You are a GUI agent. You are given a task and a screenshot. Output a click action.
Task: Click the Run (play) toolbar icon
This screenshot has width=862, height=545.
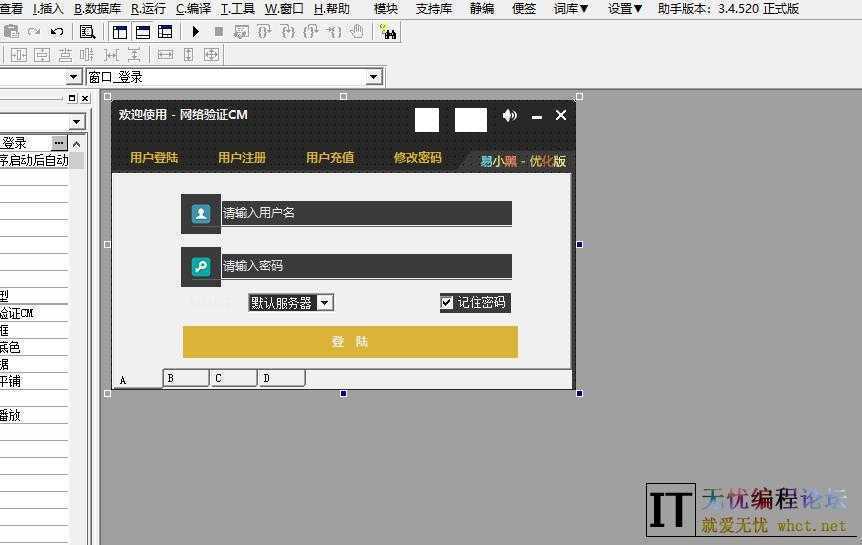coord(196,32)
